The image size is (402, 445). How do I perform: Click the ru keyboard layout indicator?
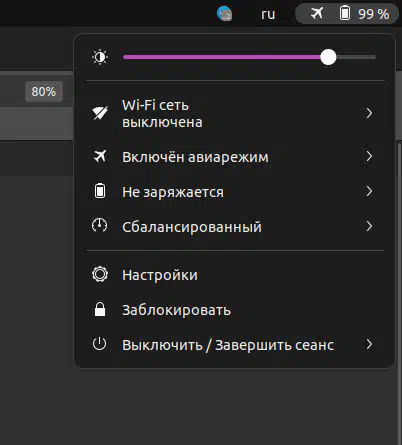point(268,14)
